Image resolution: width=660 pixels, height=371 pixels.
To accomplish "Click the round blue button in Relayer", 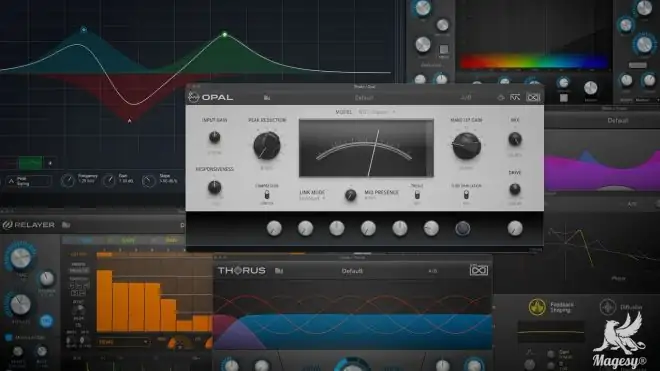I will pos(46,321).
